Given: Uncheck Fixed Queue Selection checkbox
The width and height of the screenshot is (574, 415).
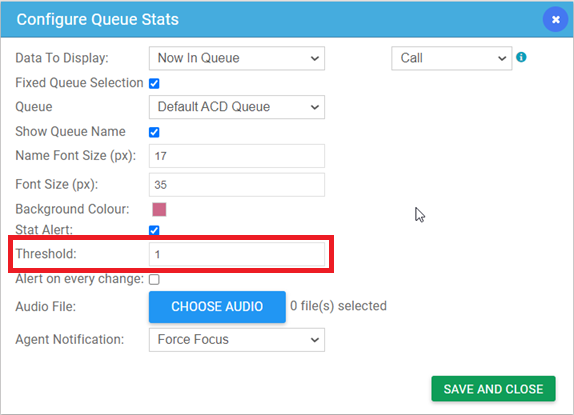Looking at the screenshot, I should pos(154,83).
